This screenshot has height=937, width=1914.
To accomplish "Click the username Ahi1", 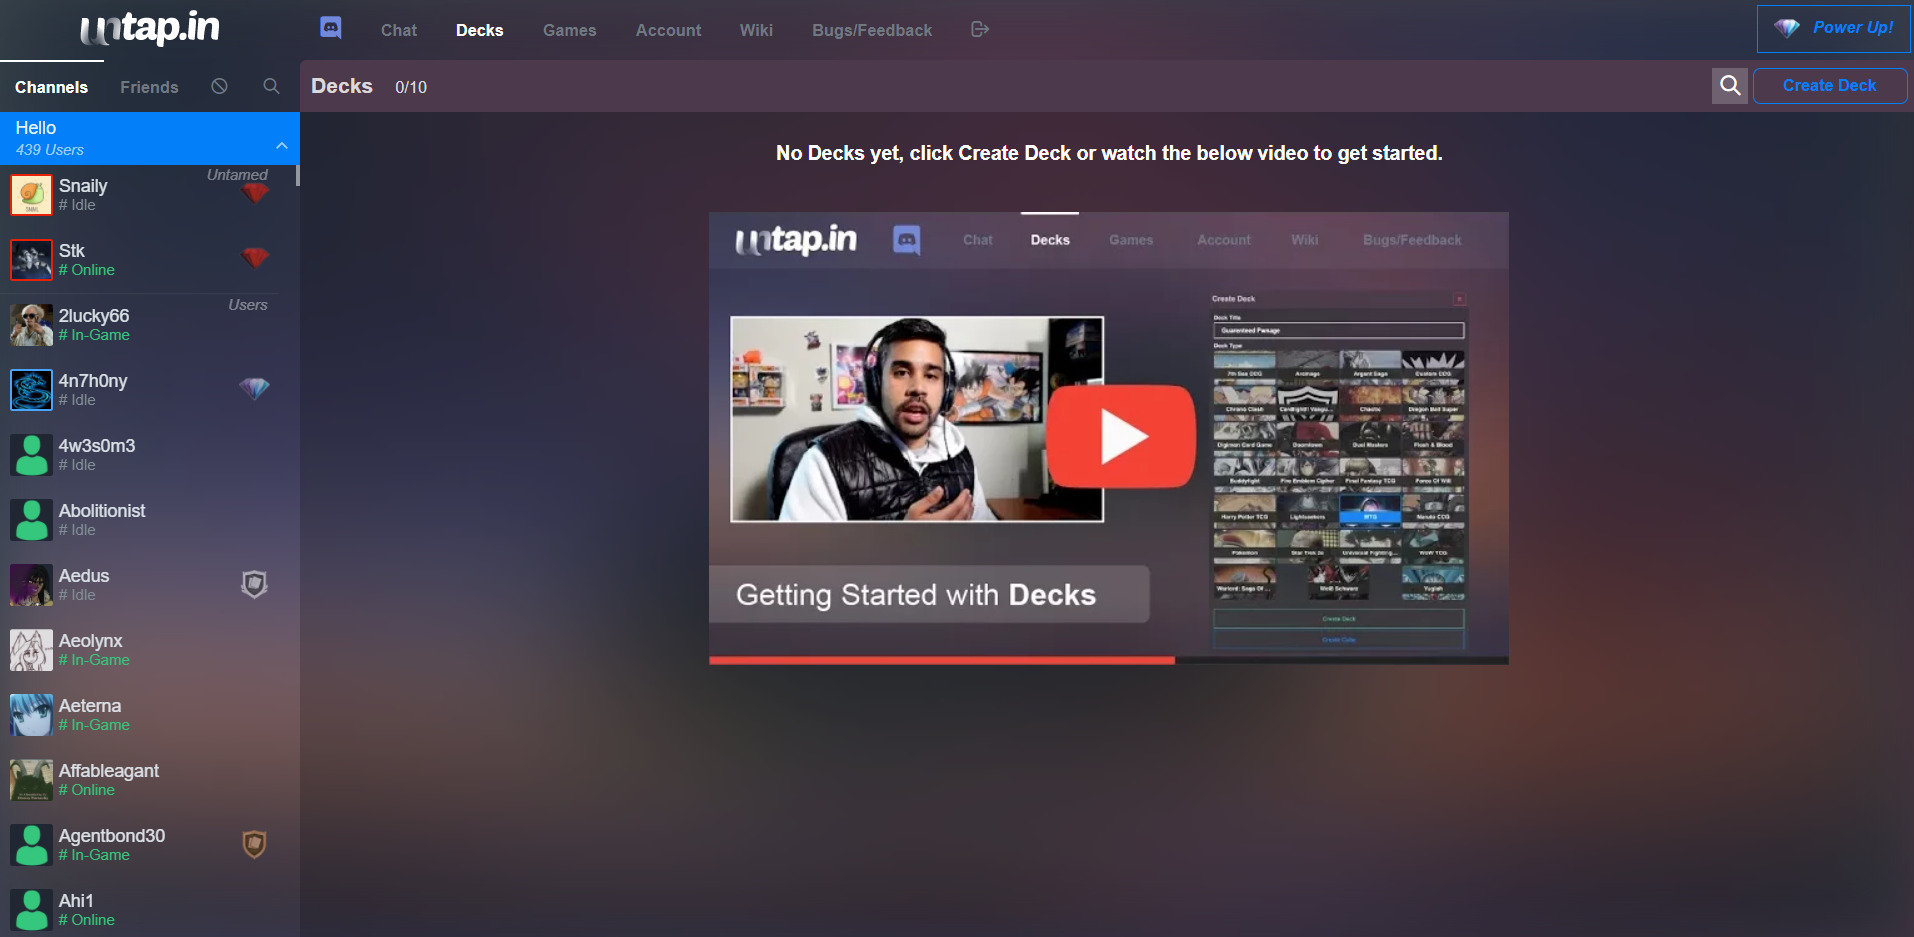I will pyautogui.click(x=76, y=901).
